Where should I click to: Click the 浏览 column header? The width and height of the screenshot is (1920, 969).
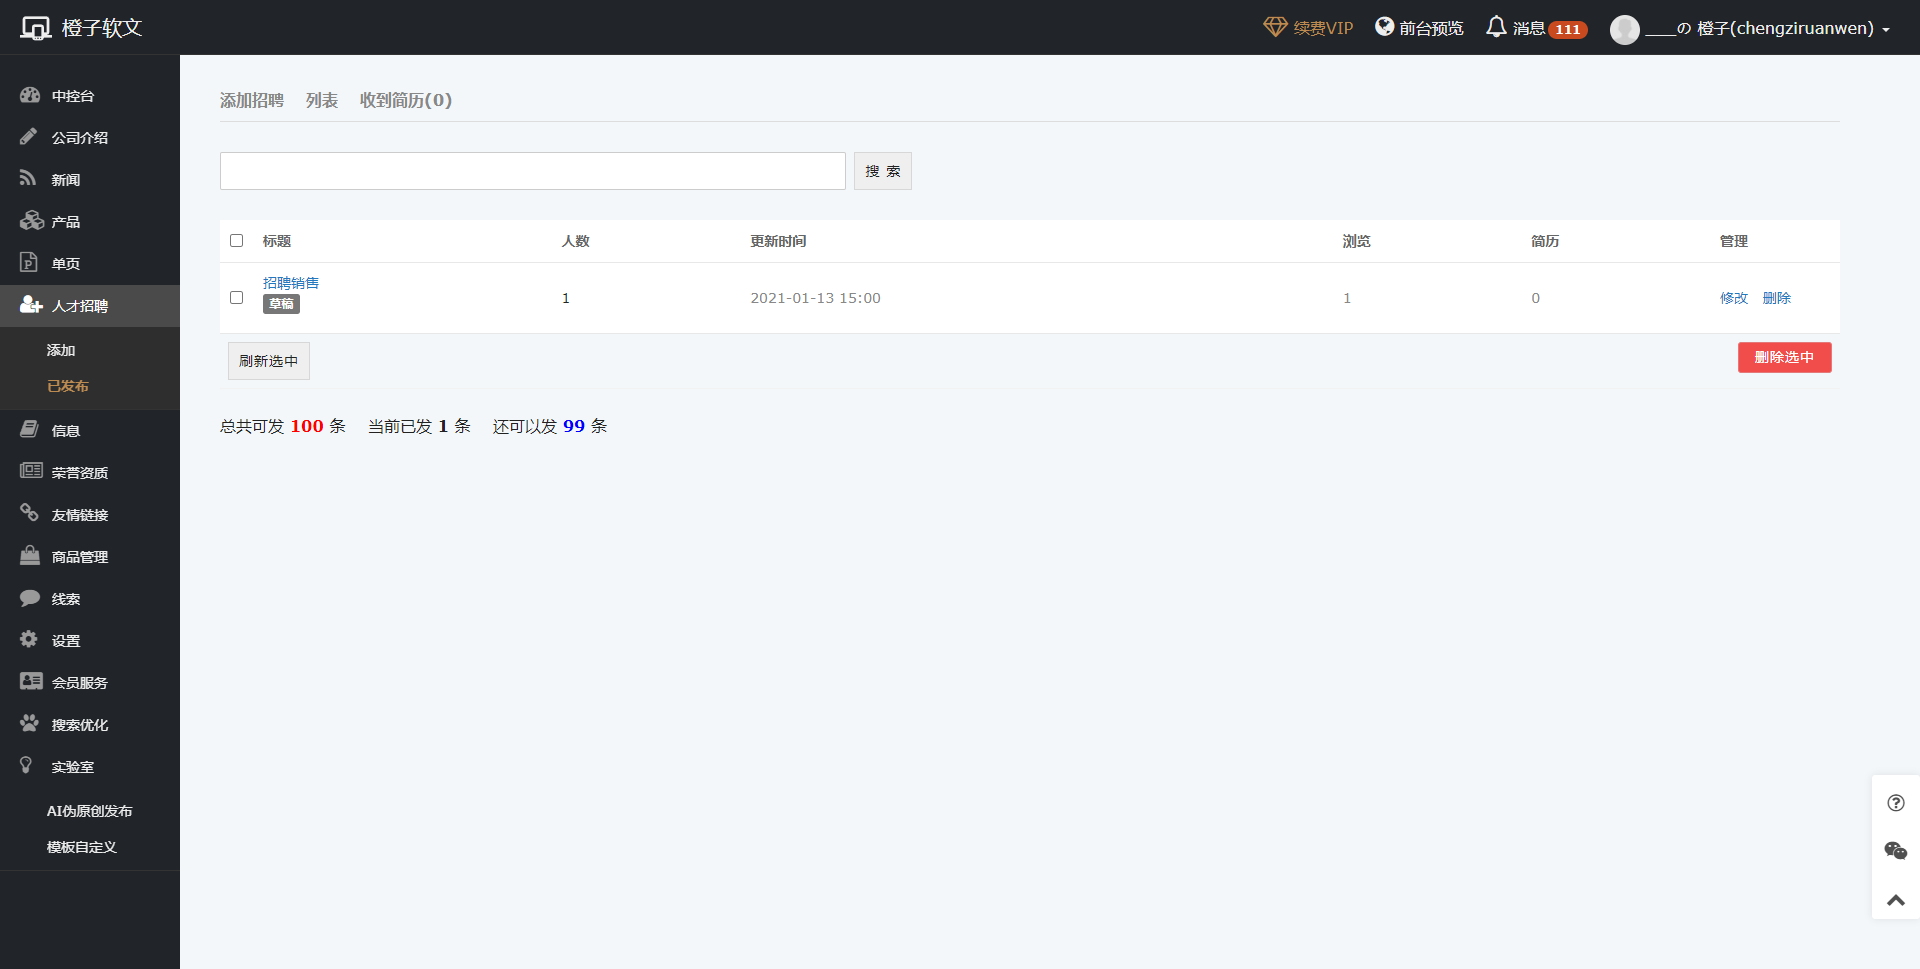pyautogui.click(x=1357, y=241)
